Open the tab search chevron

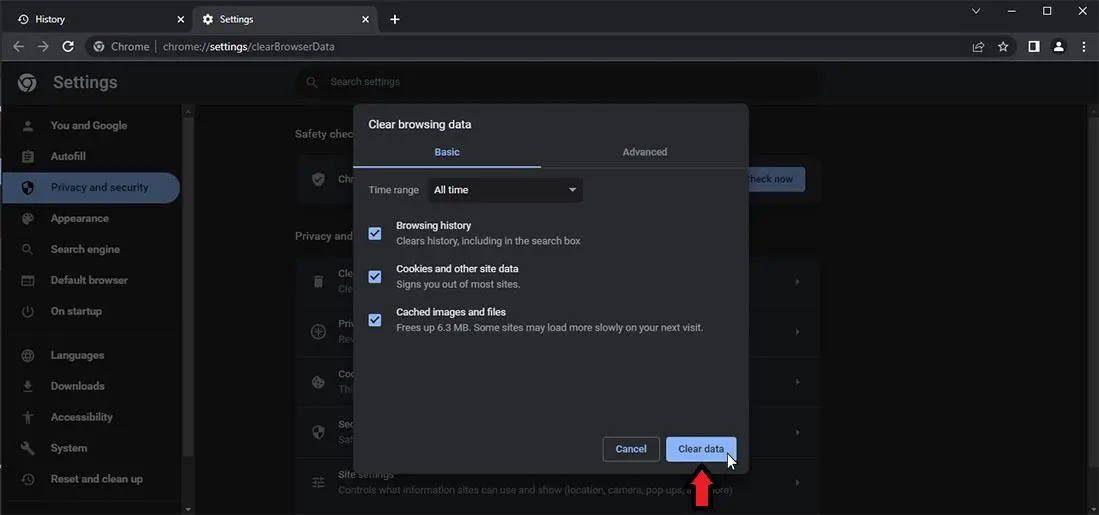pyautogui.click(x=976, y=11)
